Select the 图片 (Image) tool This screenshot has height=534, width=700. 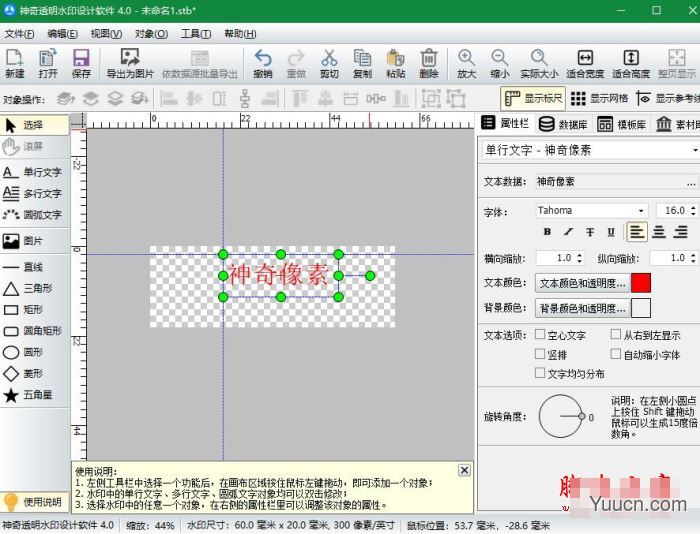click(34, 241)
